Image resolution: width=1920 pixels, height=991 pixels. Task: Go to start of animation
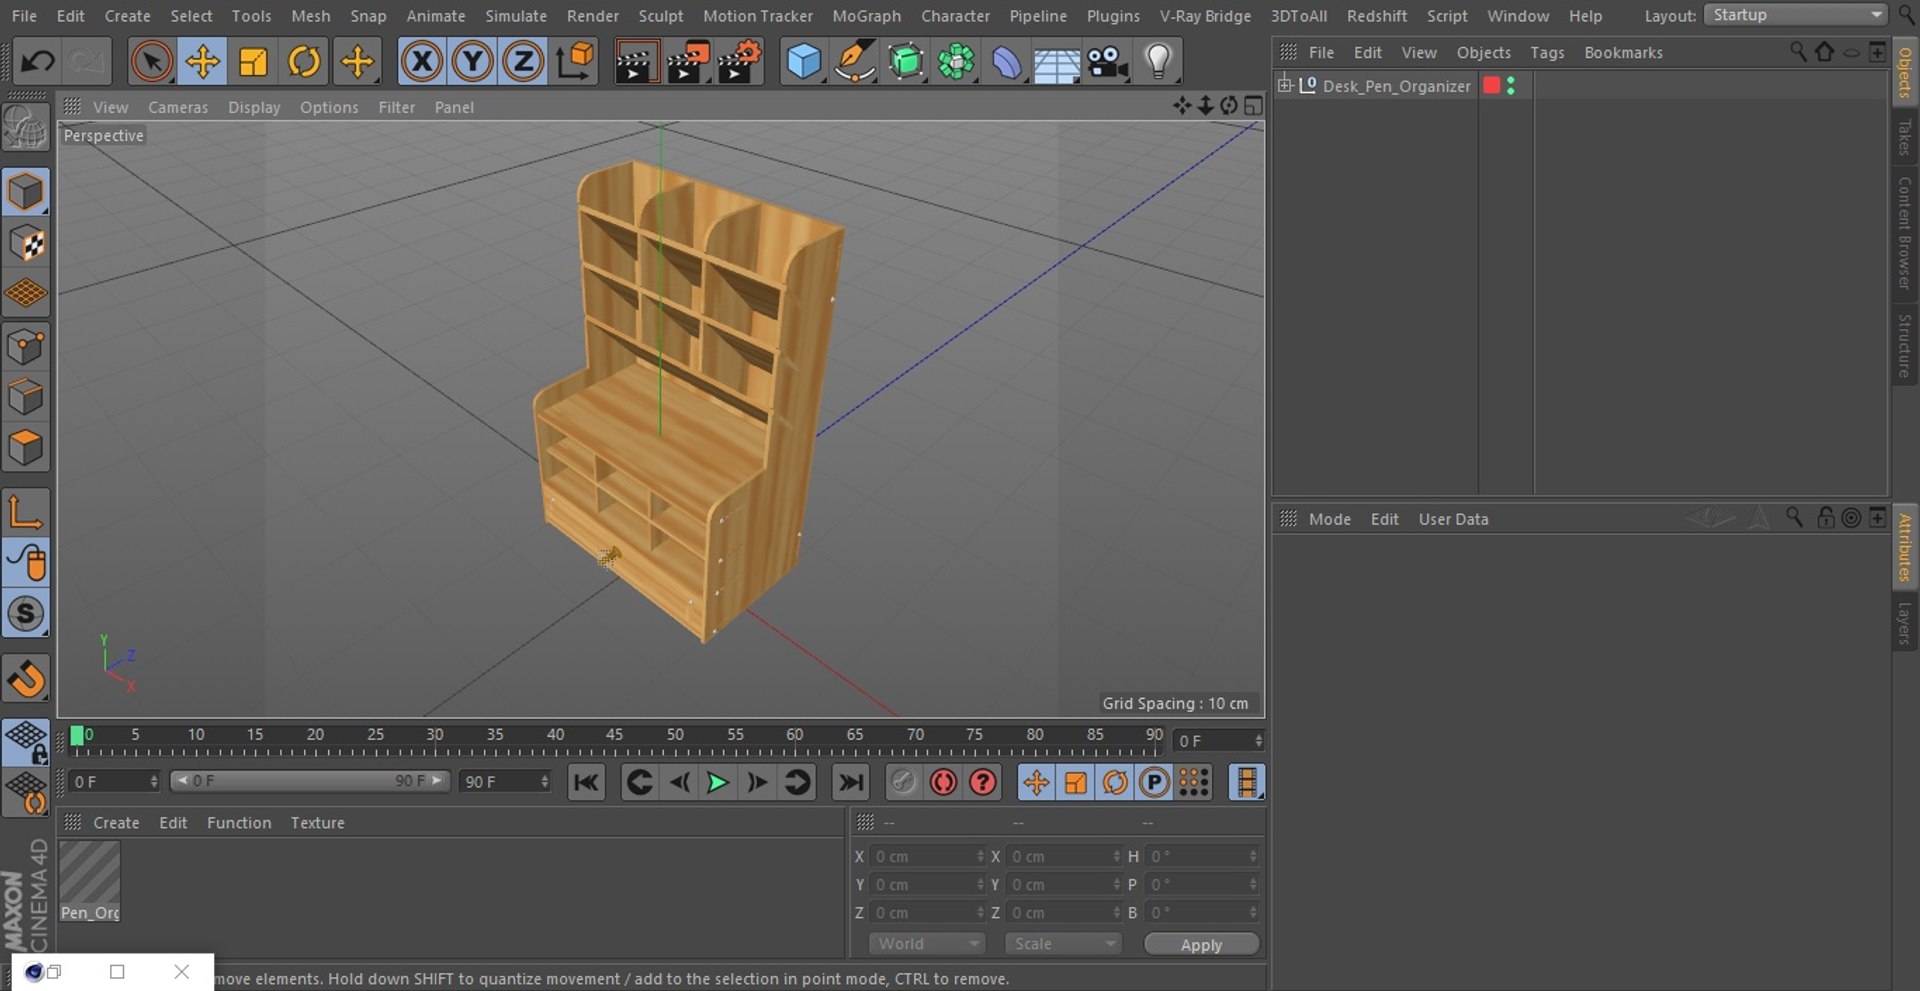(586, 782)
